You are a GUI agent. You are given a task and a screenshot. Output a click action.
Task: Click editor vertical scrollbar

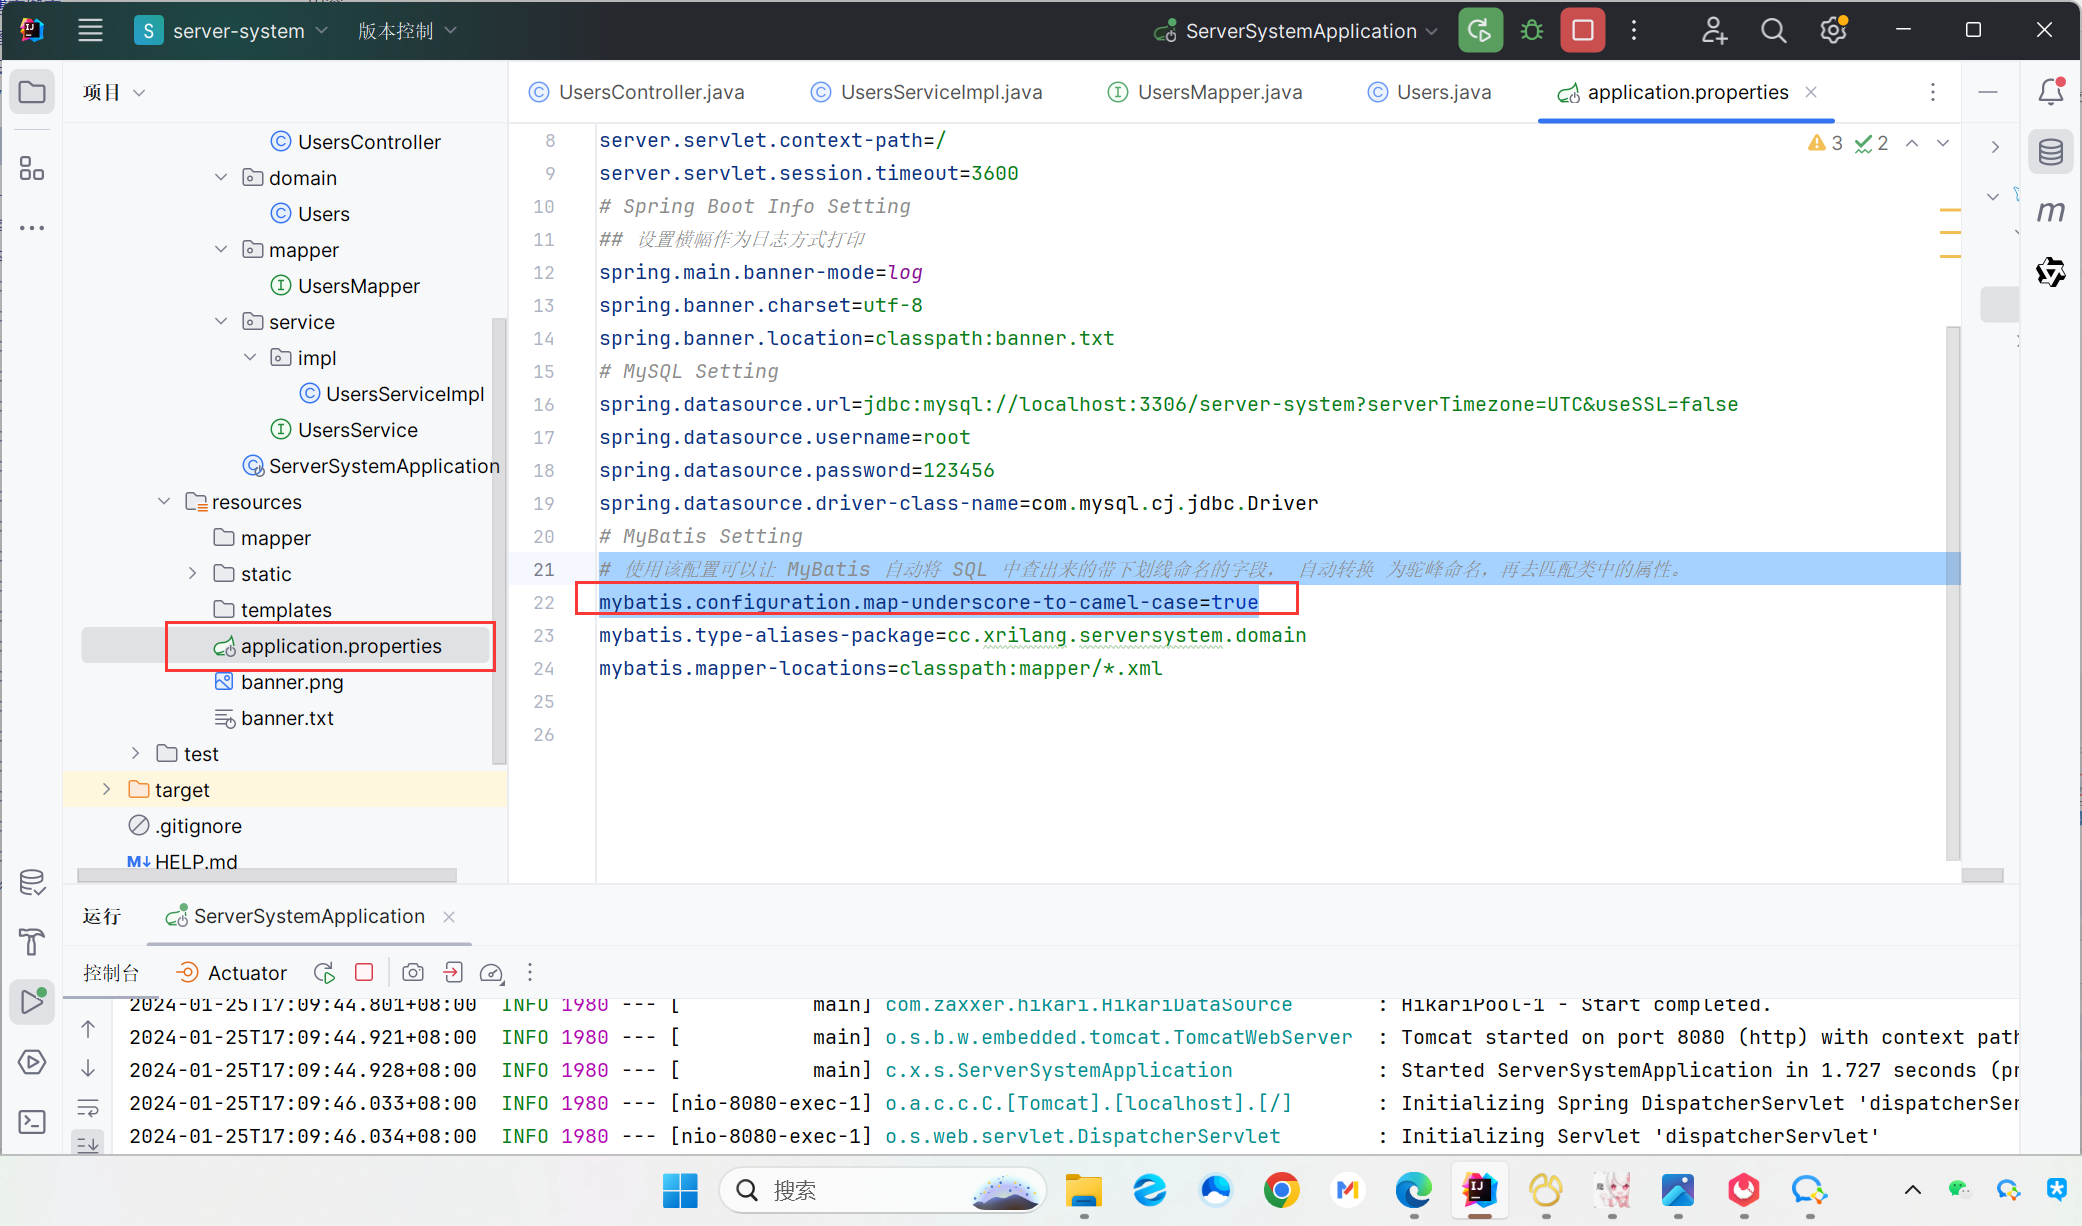[x=1953, y=591]
